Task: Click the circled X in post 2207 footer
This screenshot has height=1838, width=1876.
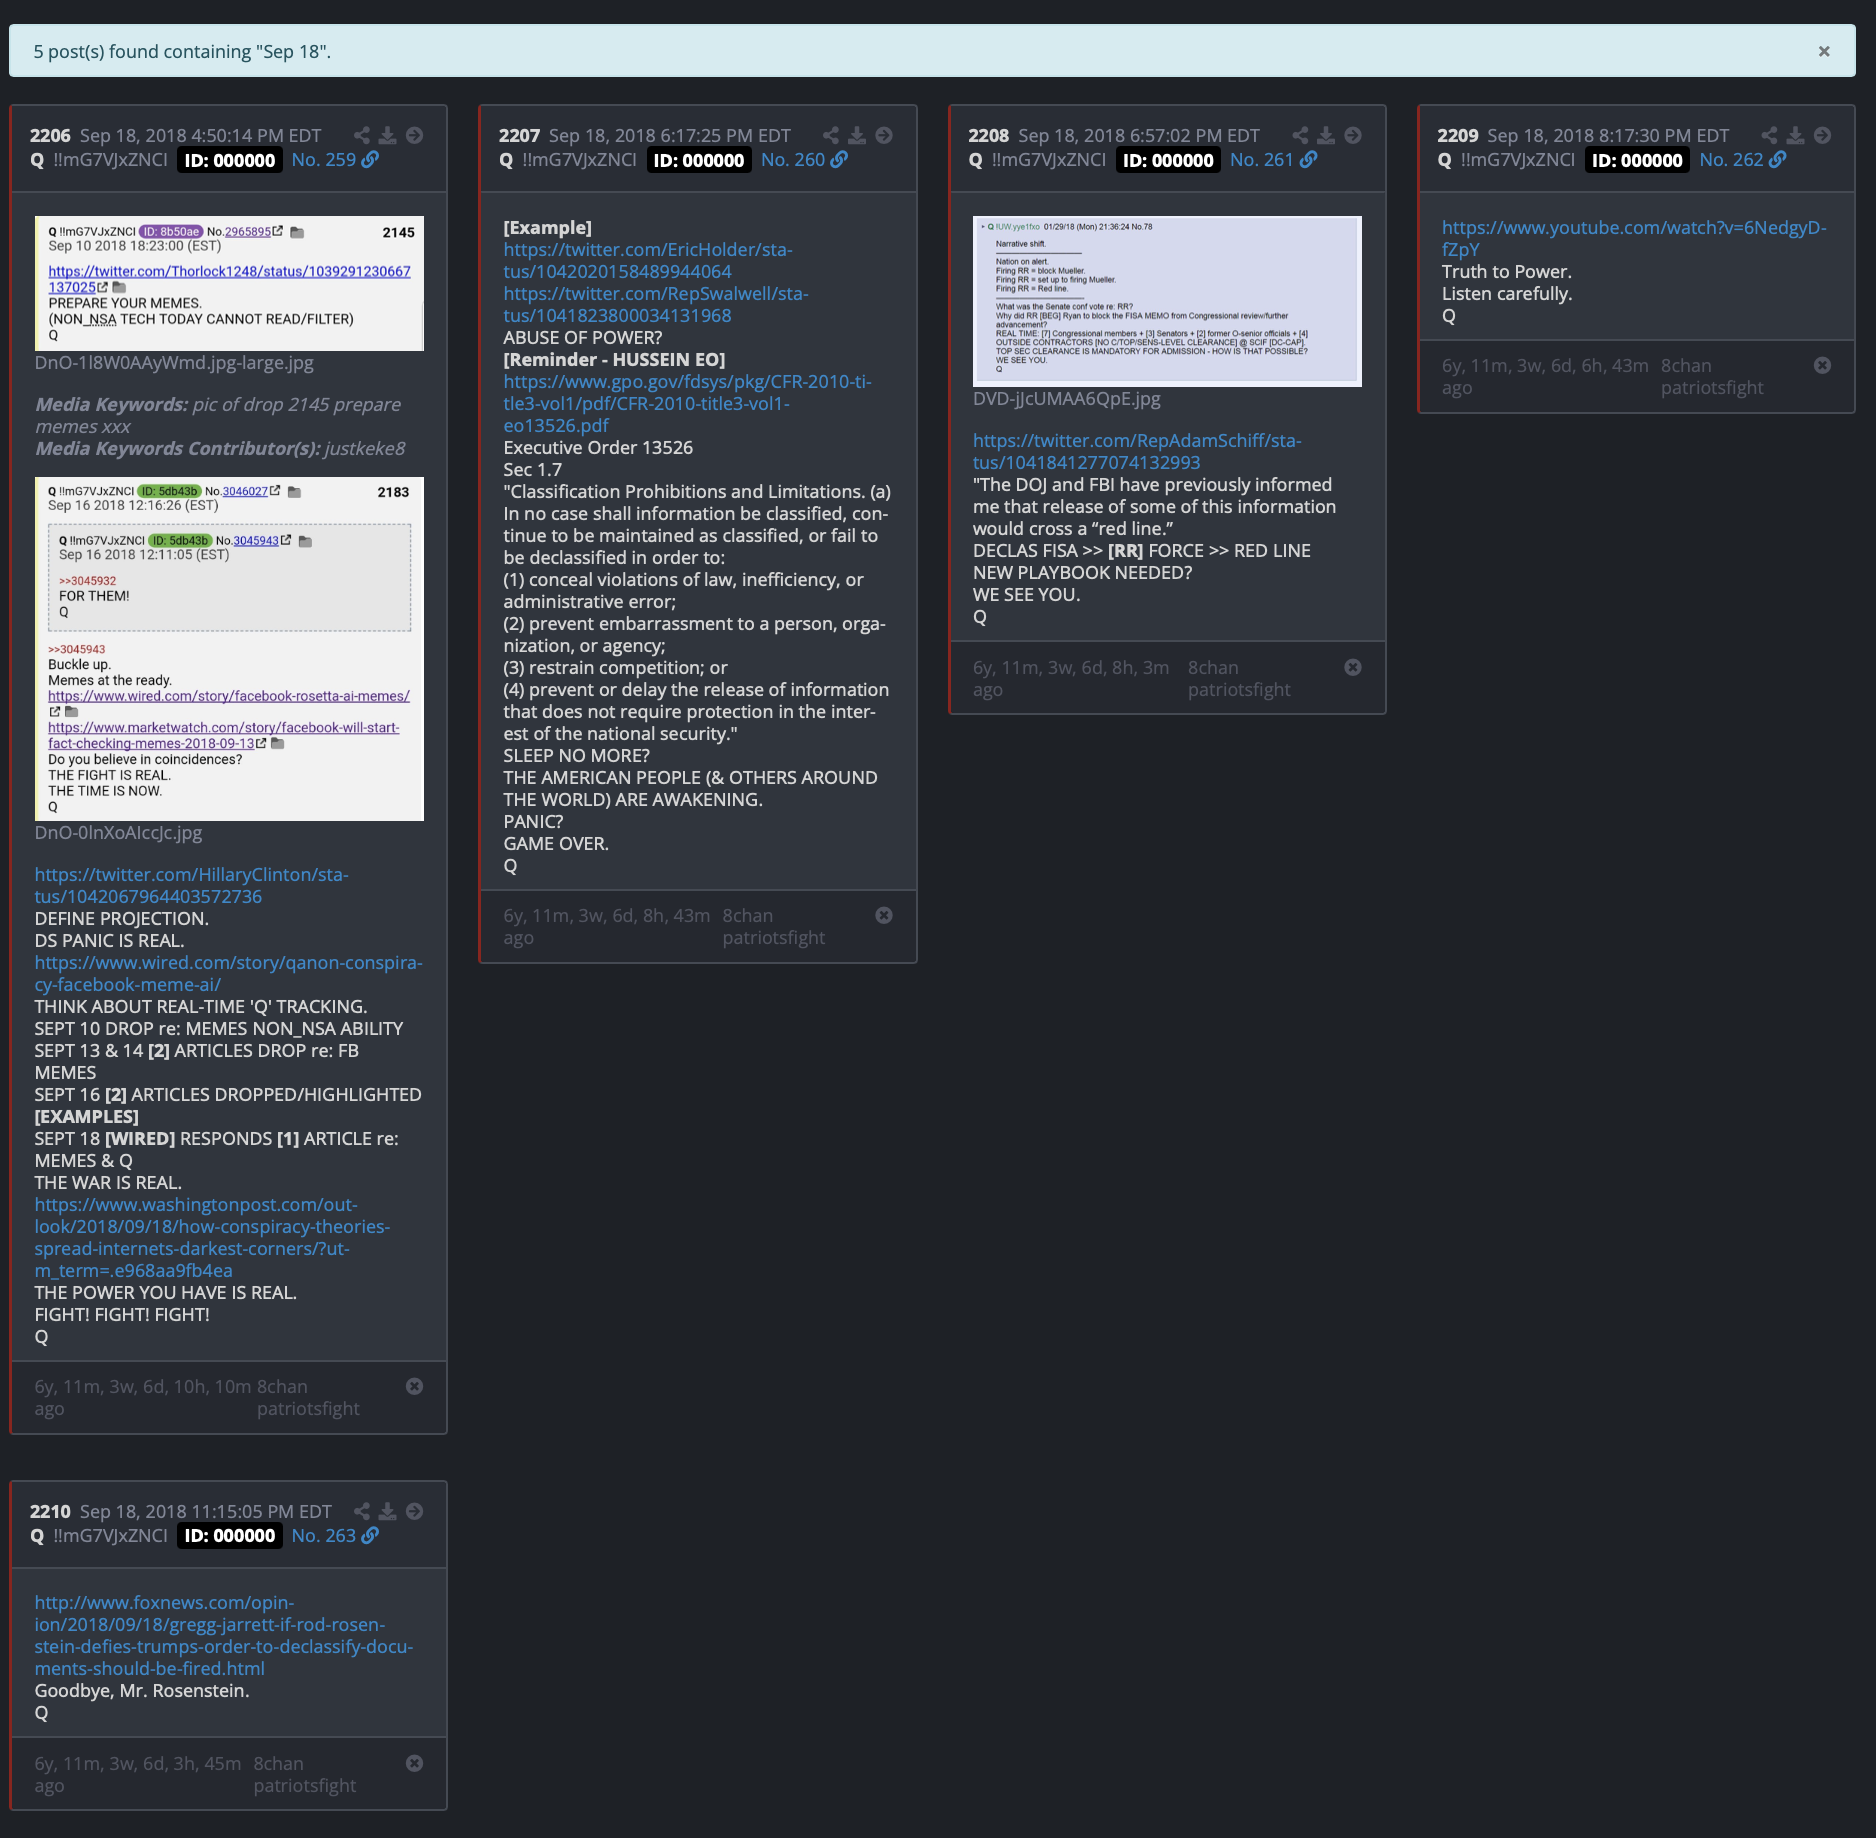Action: pos(884,915)
